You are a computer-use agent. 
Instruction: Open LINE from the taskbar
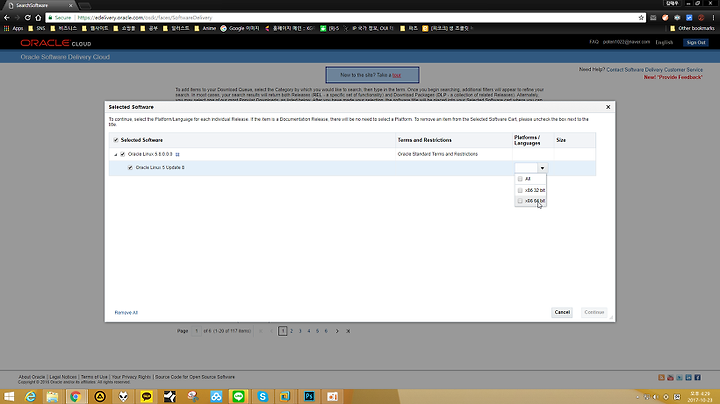click(x=238, y=397)
